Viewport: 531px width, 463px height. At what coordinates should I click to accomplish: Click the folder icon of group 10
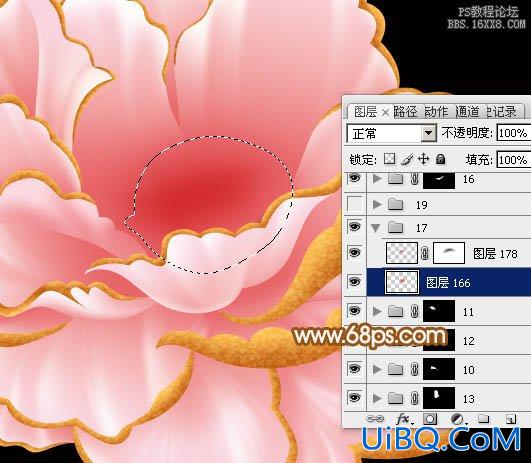[395, 369]
